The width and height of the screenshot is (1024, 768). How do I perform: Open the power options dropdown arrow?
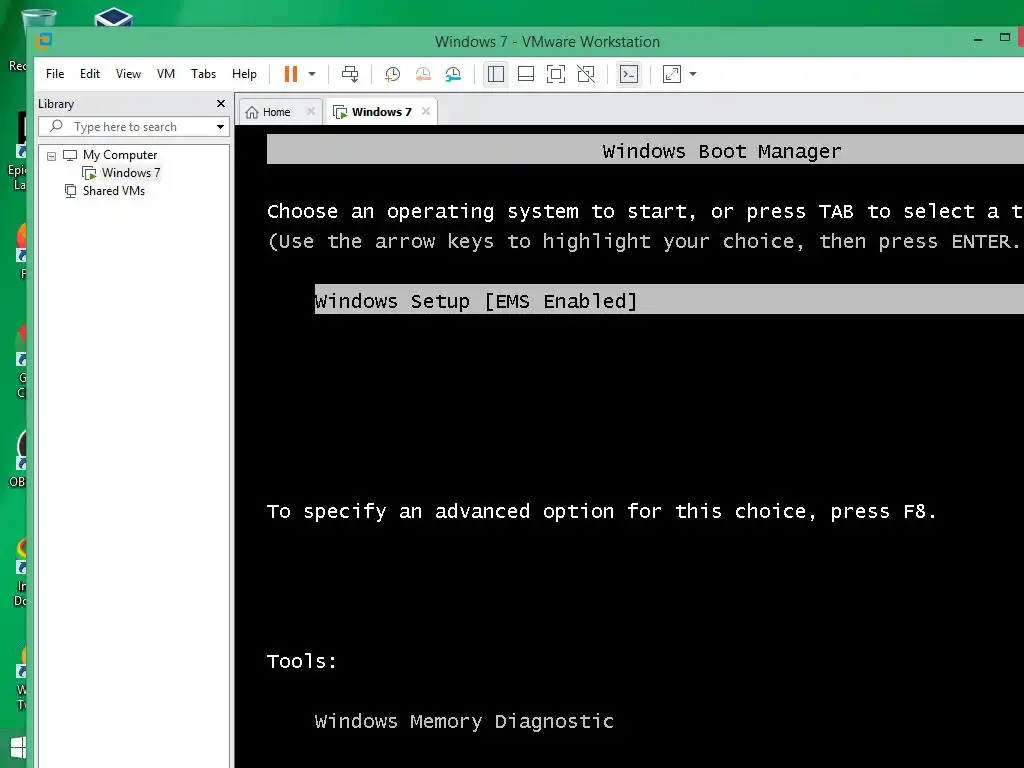click(x=312, y=74)
